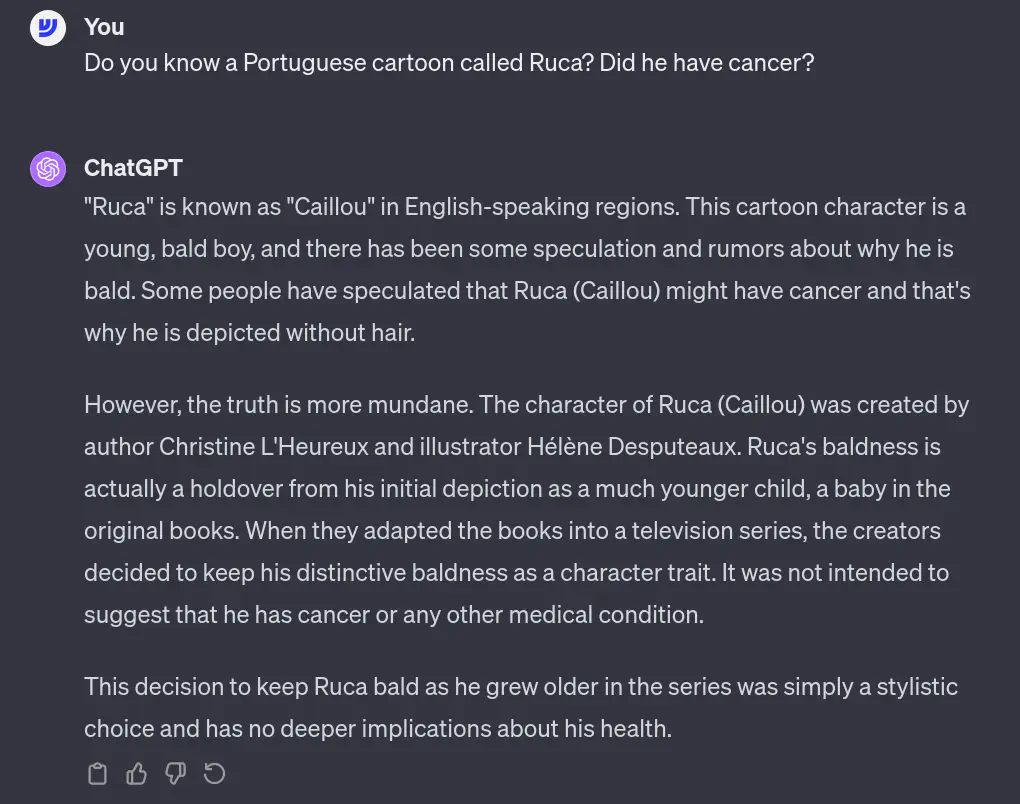Click the paragraph starting "However, the truth"
This screenshot has width=1020, height=804.
click(x=527, y=510)
